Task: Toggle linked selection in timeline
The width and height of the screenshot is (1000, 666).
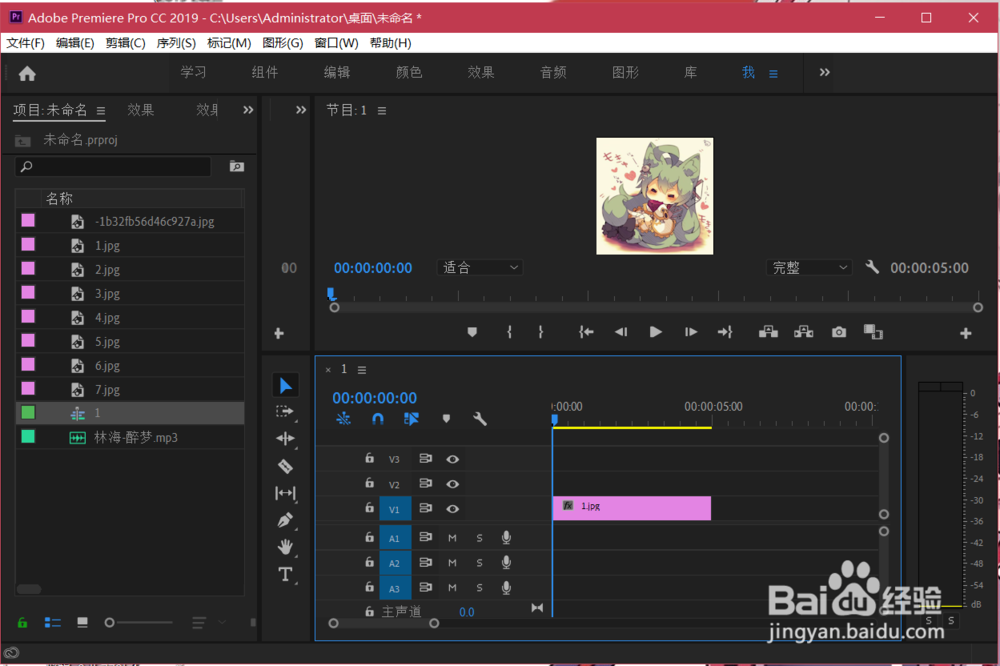Action: (411, 419)
